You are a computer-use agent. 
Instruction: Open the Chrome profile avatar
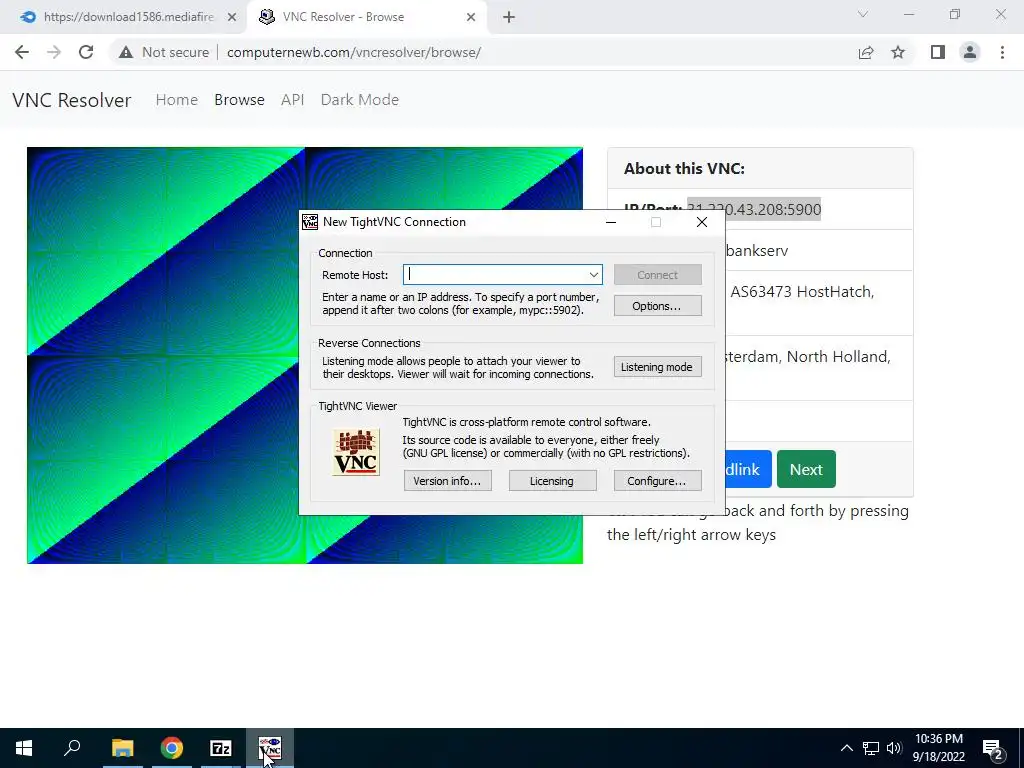tap(970, 52)
